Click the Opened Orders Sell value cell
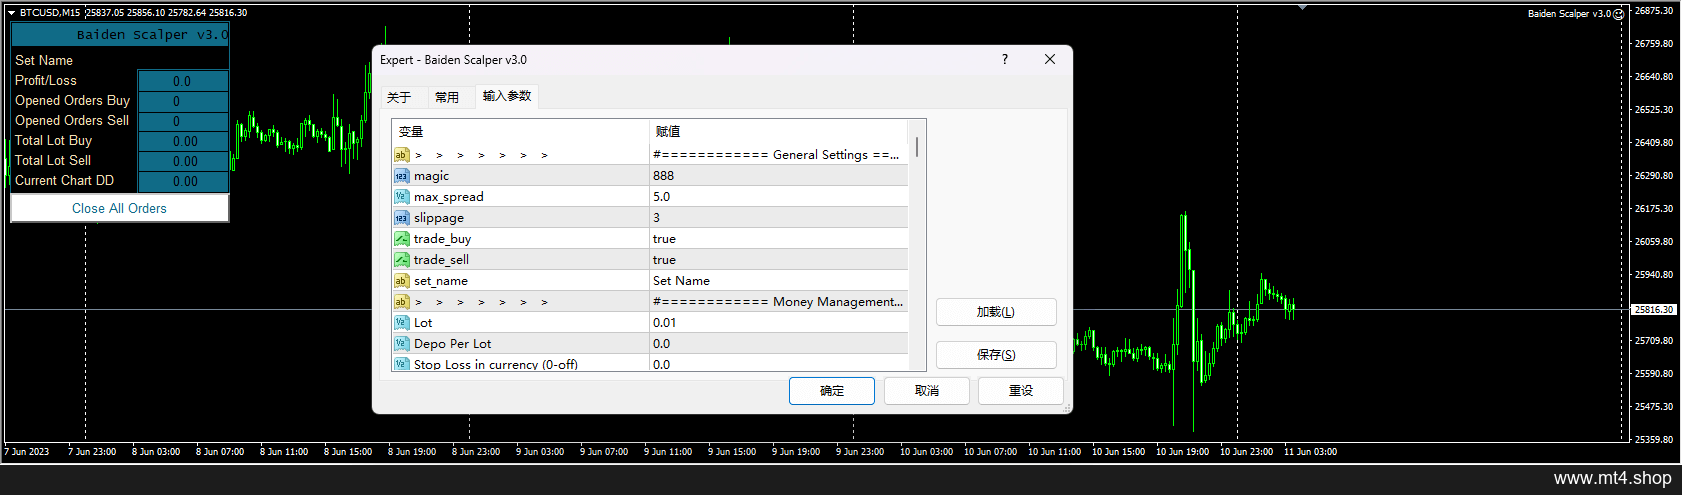The image size is (1682, 495). point(183,121)
